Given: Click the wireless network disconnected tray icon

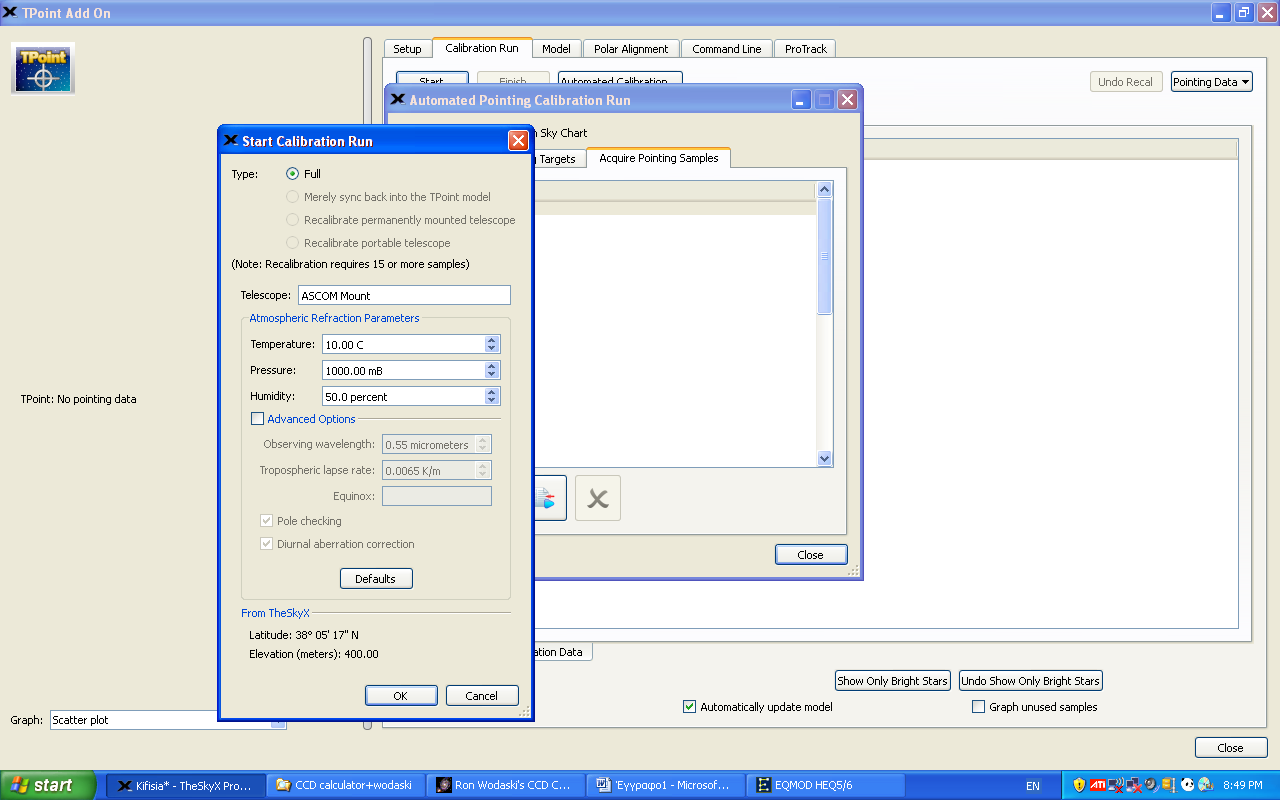Looking at the screenshot, I should pyautogui.click(x=1115, y=785).
